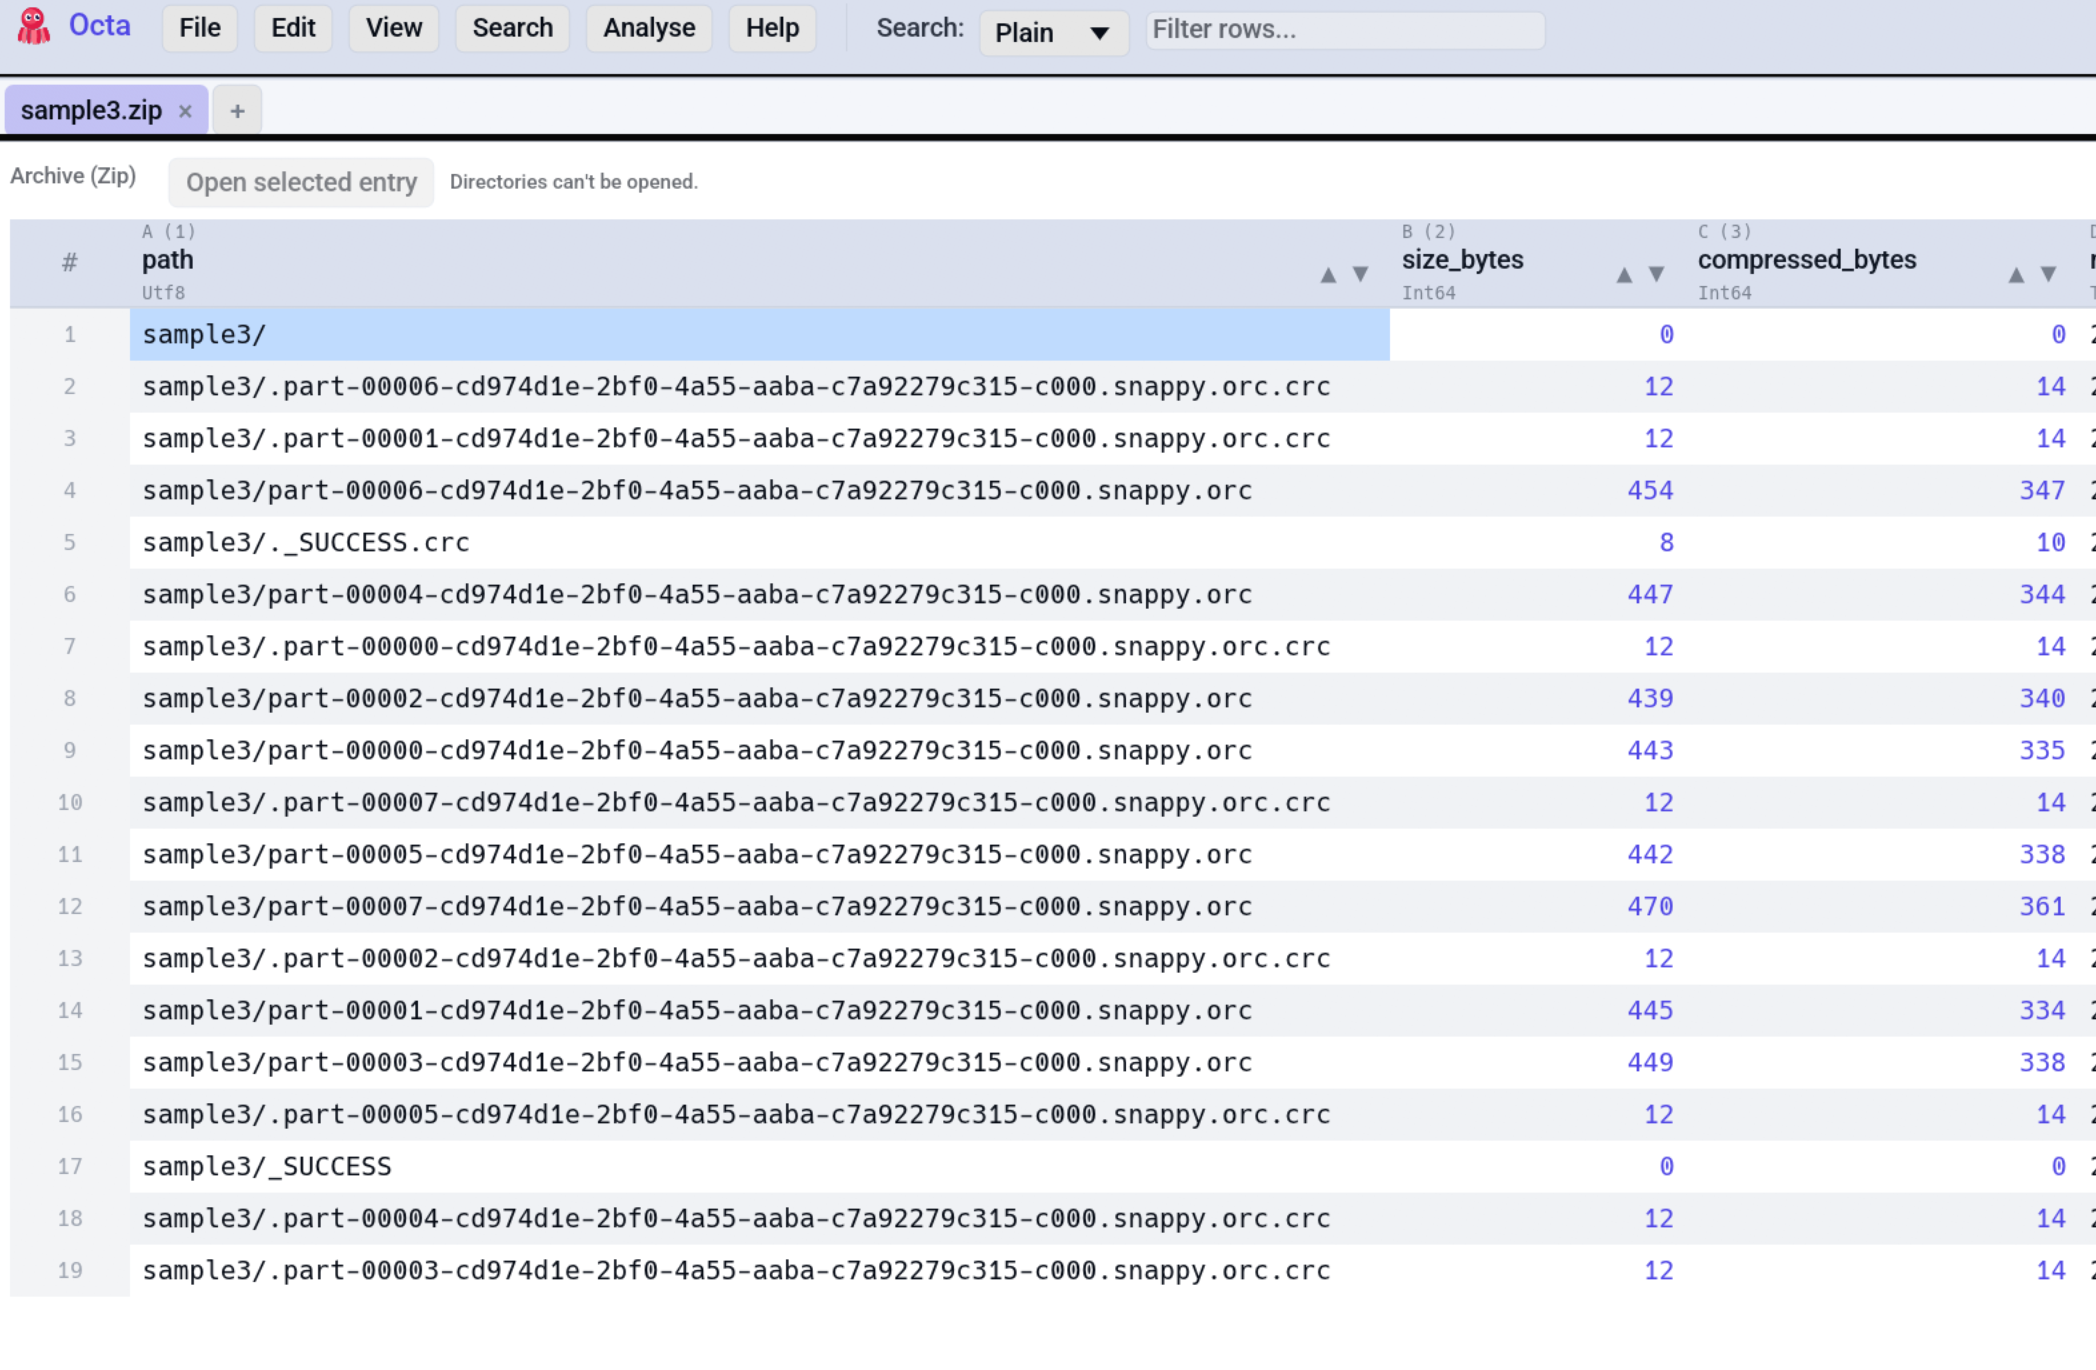The image size is (2096, 1370).
Task: Open the File menu
Action: 199,28
